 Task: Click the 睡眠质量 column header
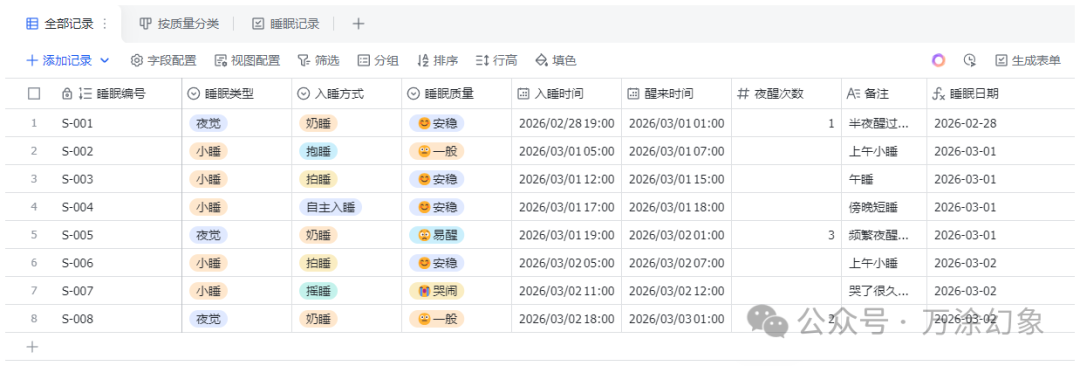point(457,94)
